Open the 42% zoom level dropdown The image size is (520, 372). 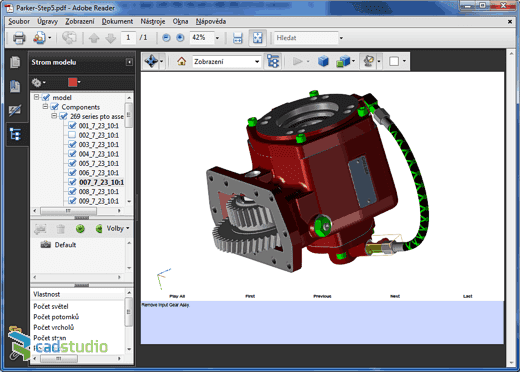tap(217, 38)
